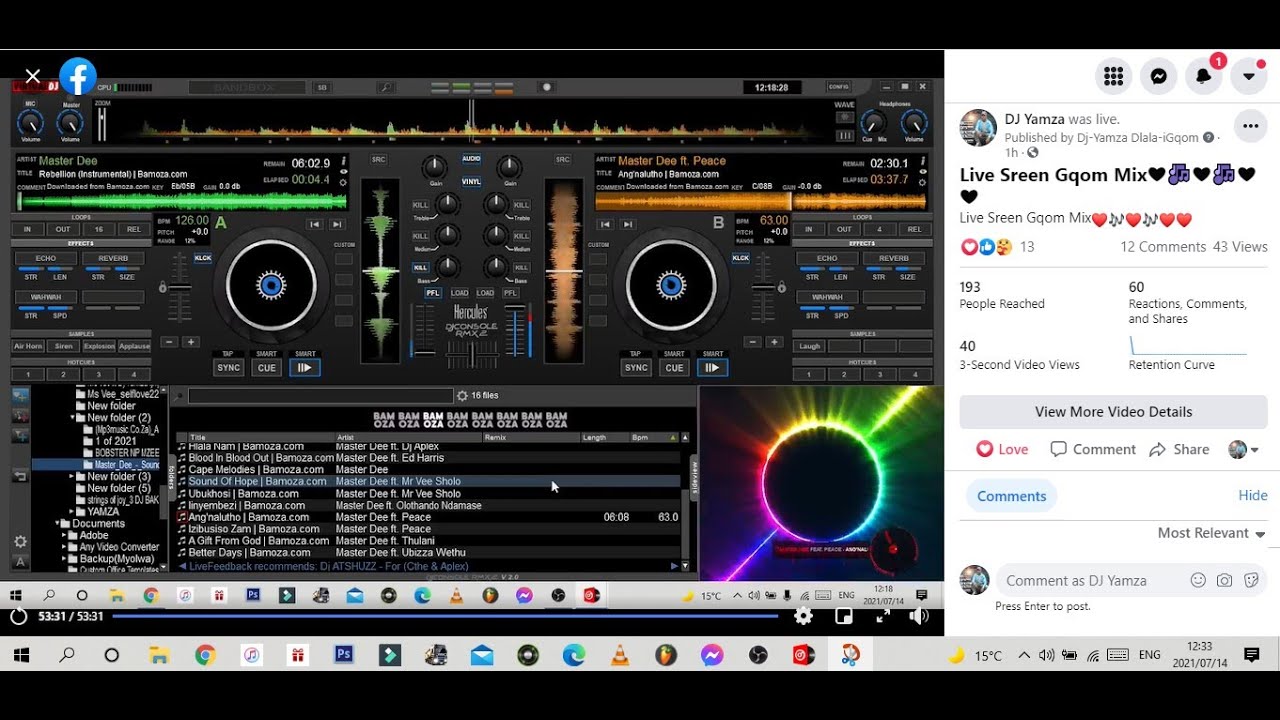Open the Dj-Yamza Dlala-iGqom publisher link

[x=1137, y=138]
